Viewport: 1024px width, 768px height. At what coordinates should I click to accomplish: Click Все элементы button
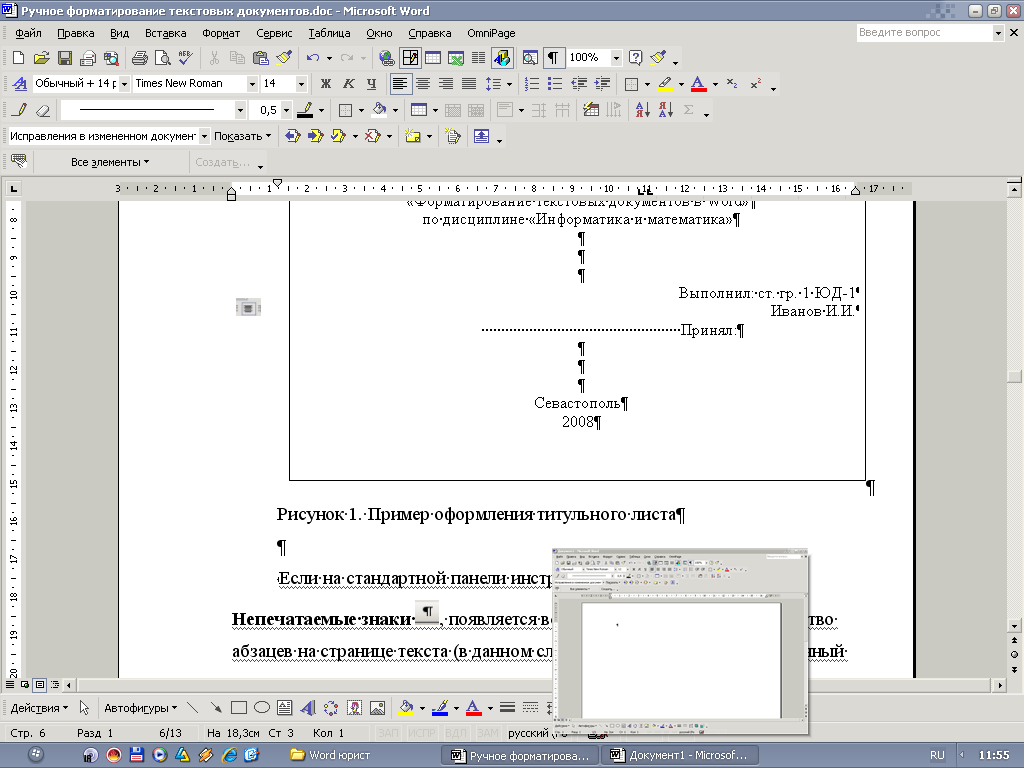point(110,162)
